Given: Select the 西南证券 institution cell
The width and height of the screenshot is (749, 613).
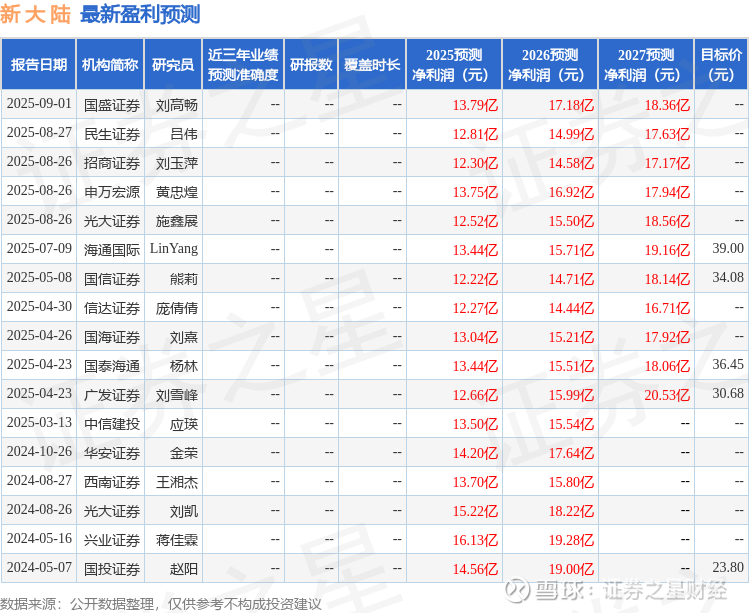Looking at the screenshot, I should click(x=110, y=481).
